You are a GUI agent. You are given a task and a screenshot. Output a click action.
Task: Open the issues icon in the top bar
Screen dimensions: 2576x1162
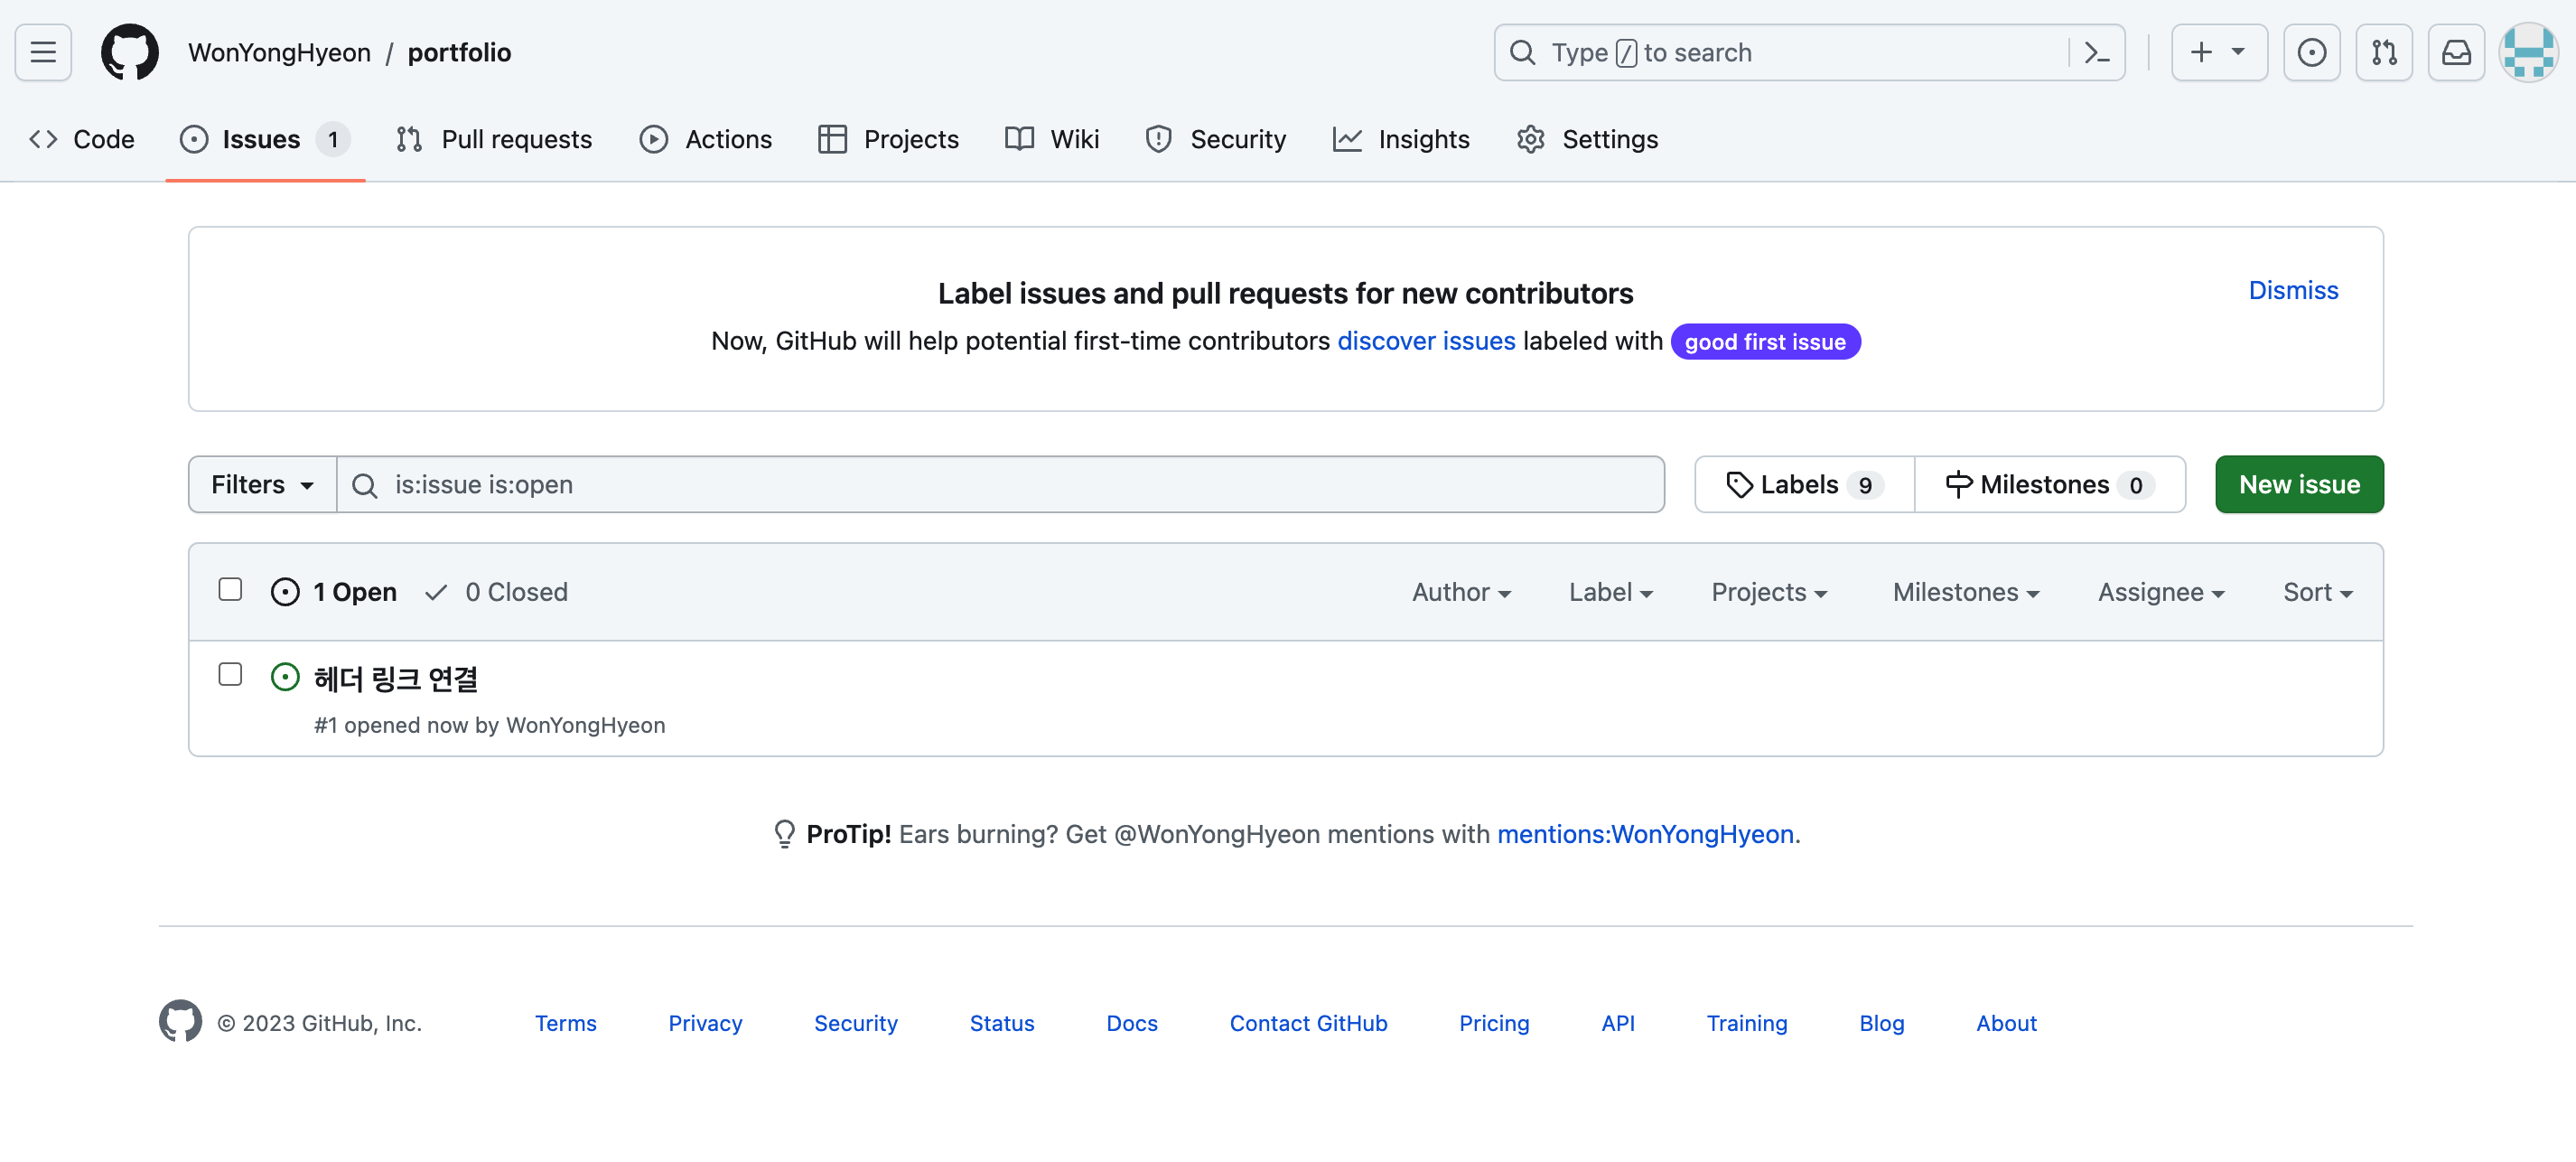tap(2311, 52)
